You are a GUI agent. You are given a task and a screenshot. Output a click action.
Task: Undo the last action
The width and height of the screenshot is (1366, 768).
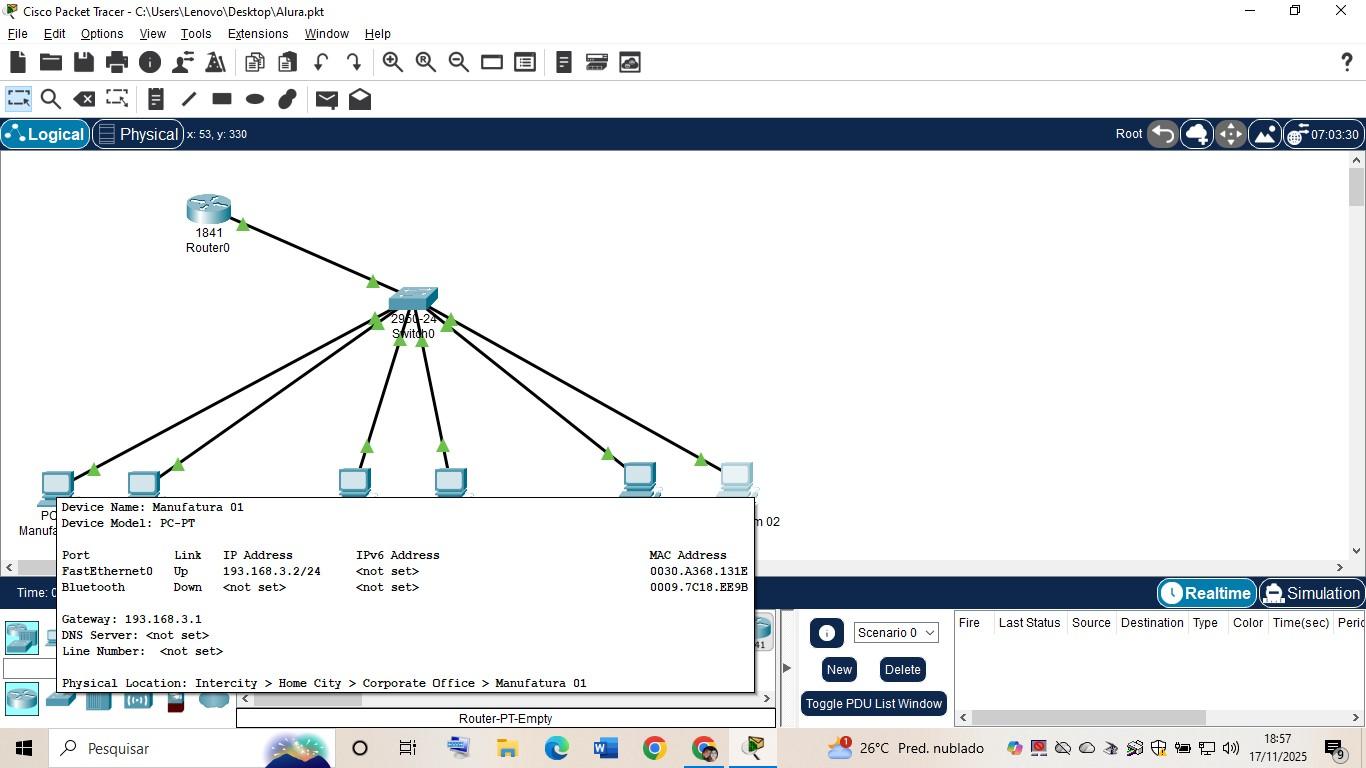pos(321,62)
